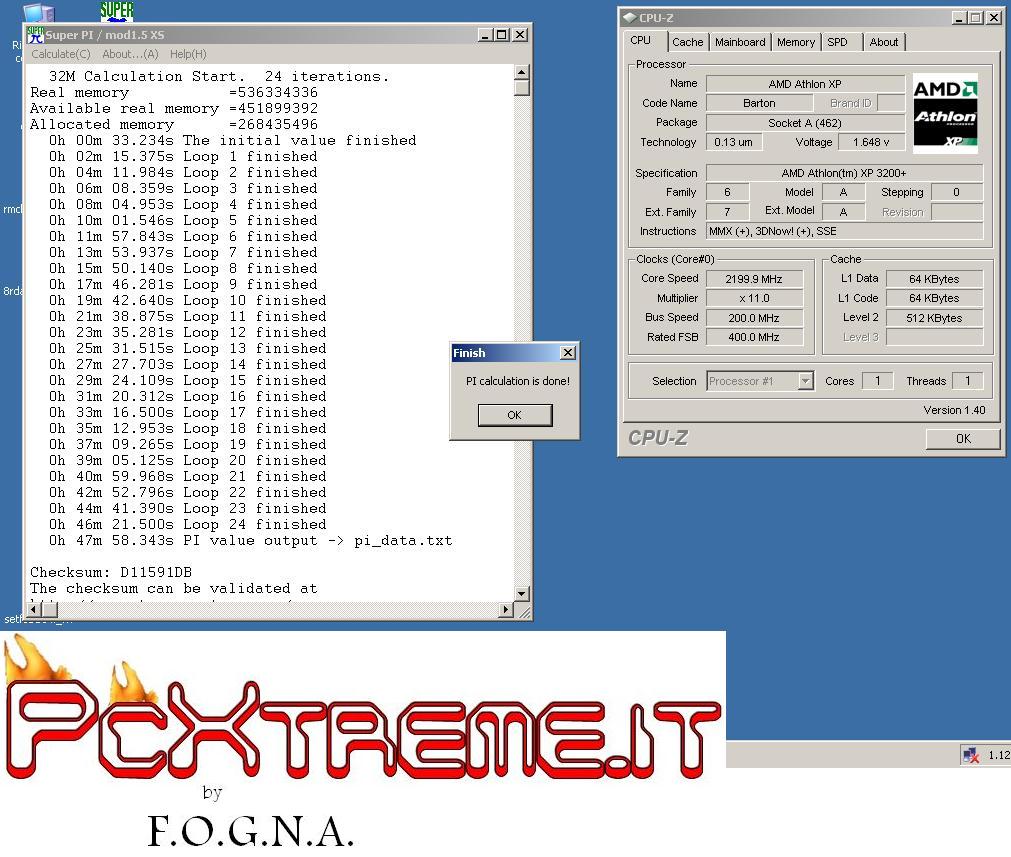Click the Bus Speed value 200.0 MHz

(754, 318)
